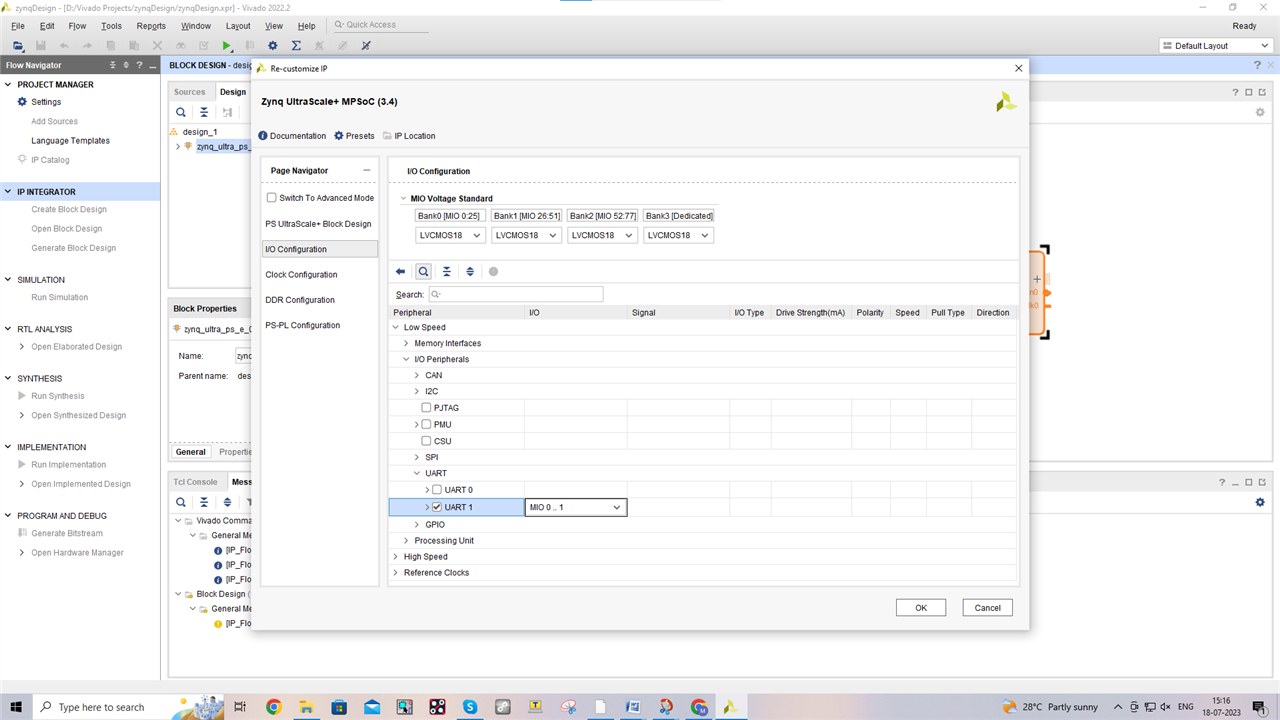Open the Documentation link in dialog
The image size is (1280, 720).
tap(292, 136)
